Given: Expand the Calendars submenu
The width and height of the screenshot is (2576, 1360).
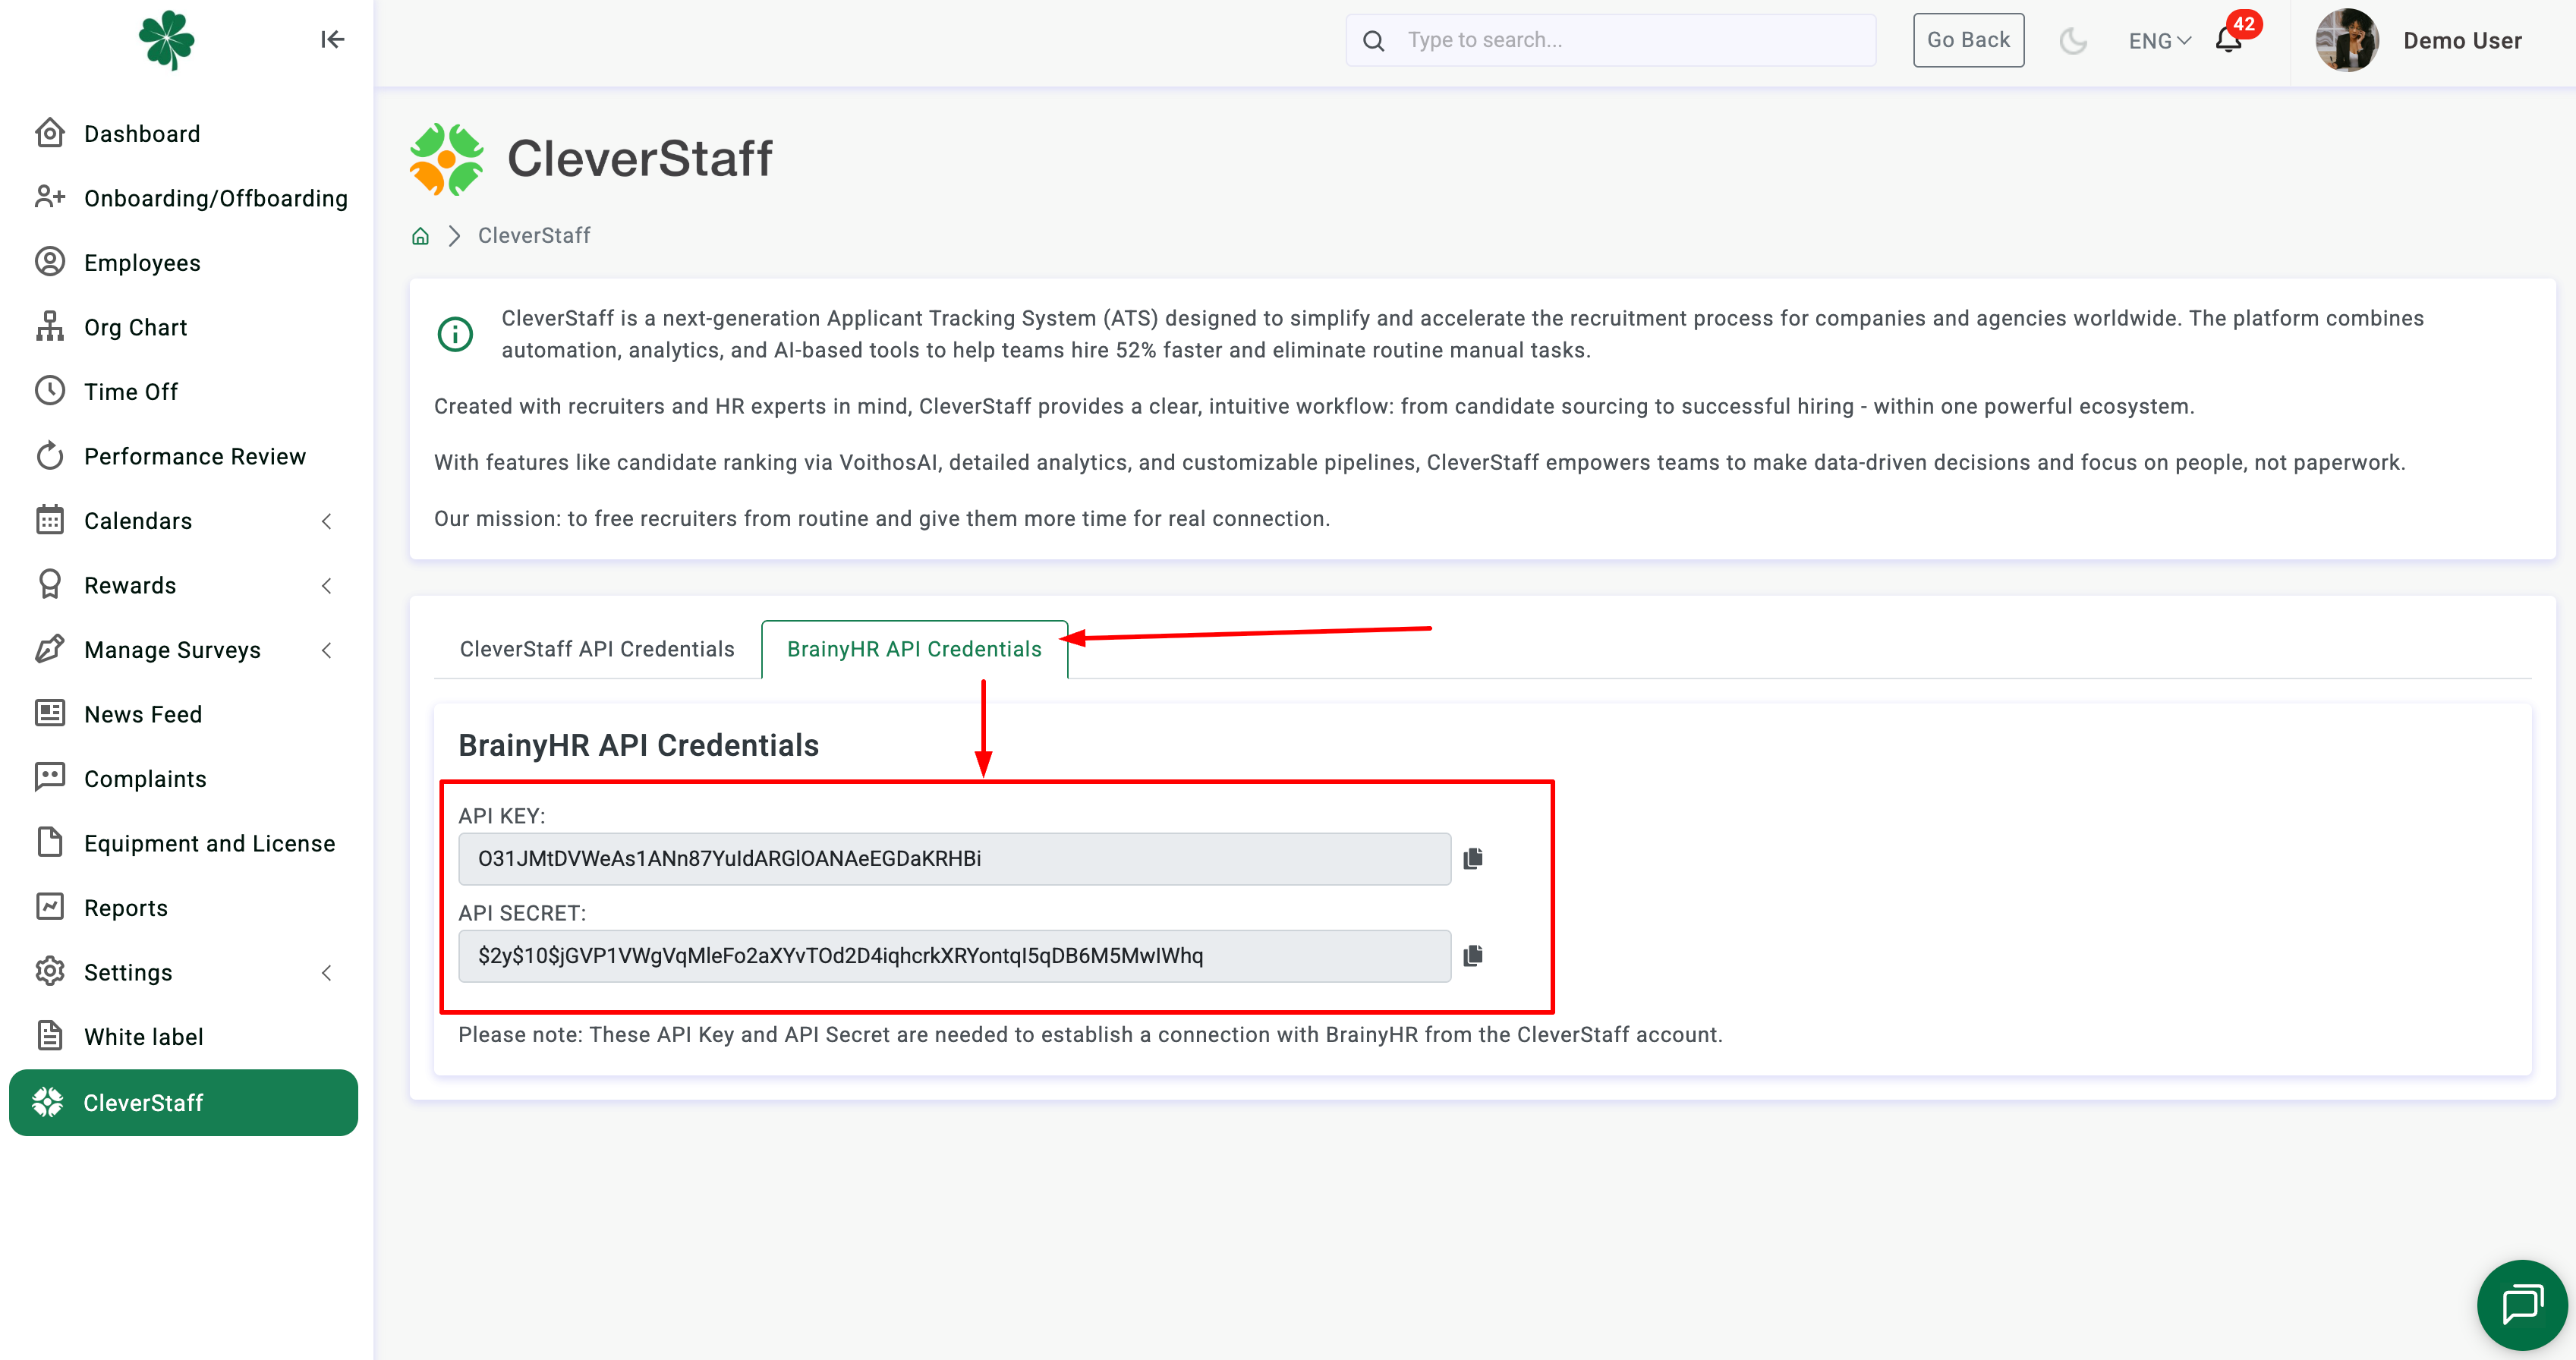Looking at the screenshot, I should point(326,521).
